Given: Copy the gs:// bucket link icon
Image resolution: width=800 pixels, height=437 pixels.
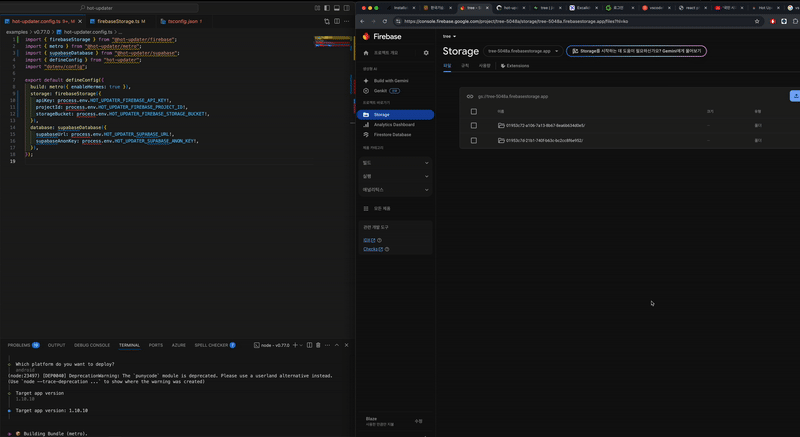Looking at the screenshot, I should pyautogui.click(x=470, y=96).
